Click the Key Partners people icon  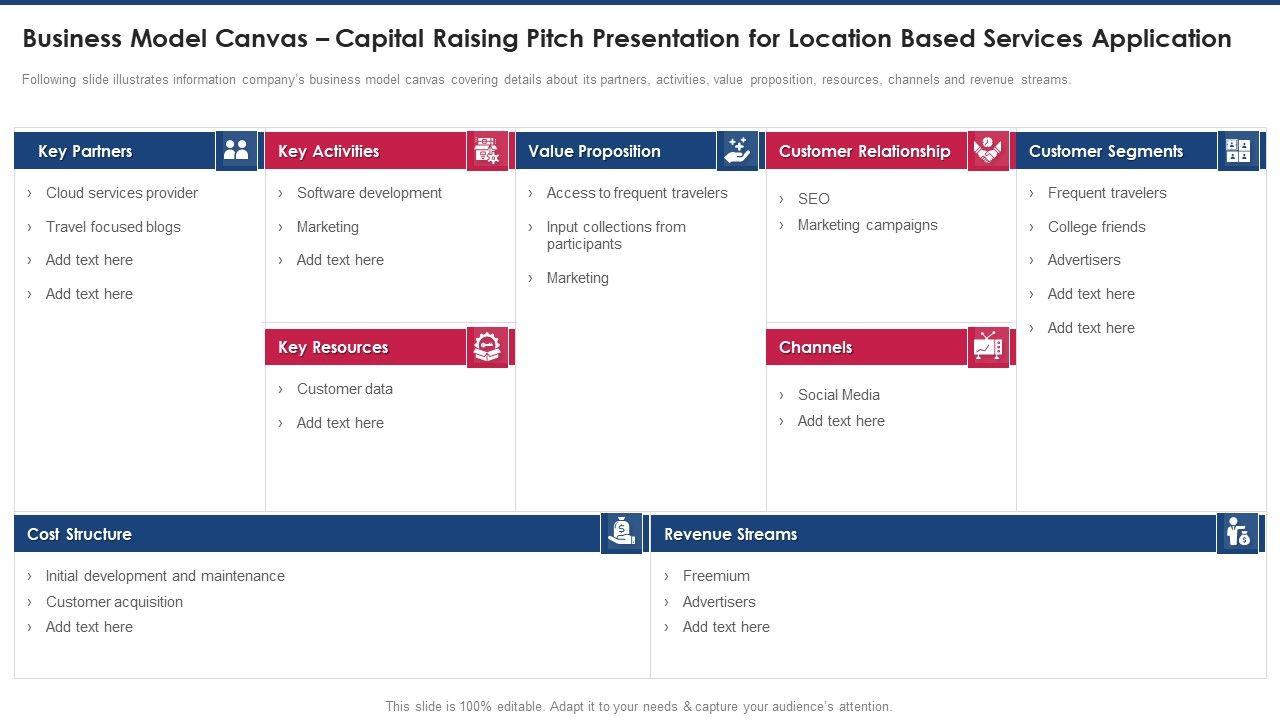[x=236, y=151]
